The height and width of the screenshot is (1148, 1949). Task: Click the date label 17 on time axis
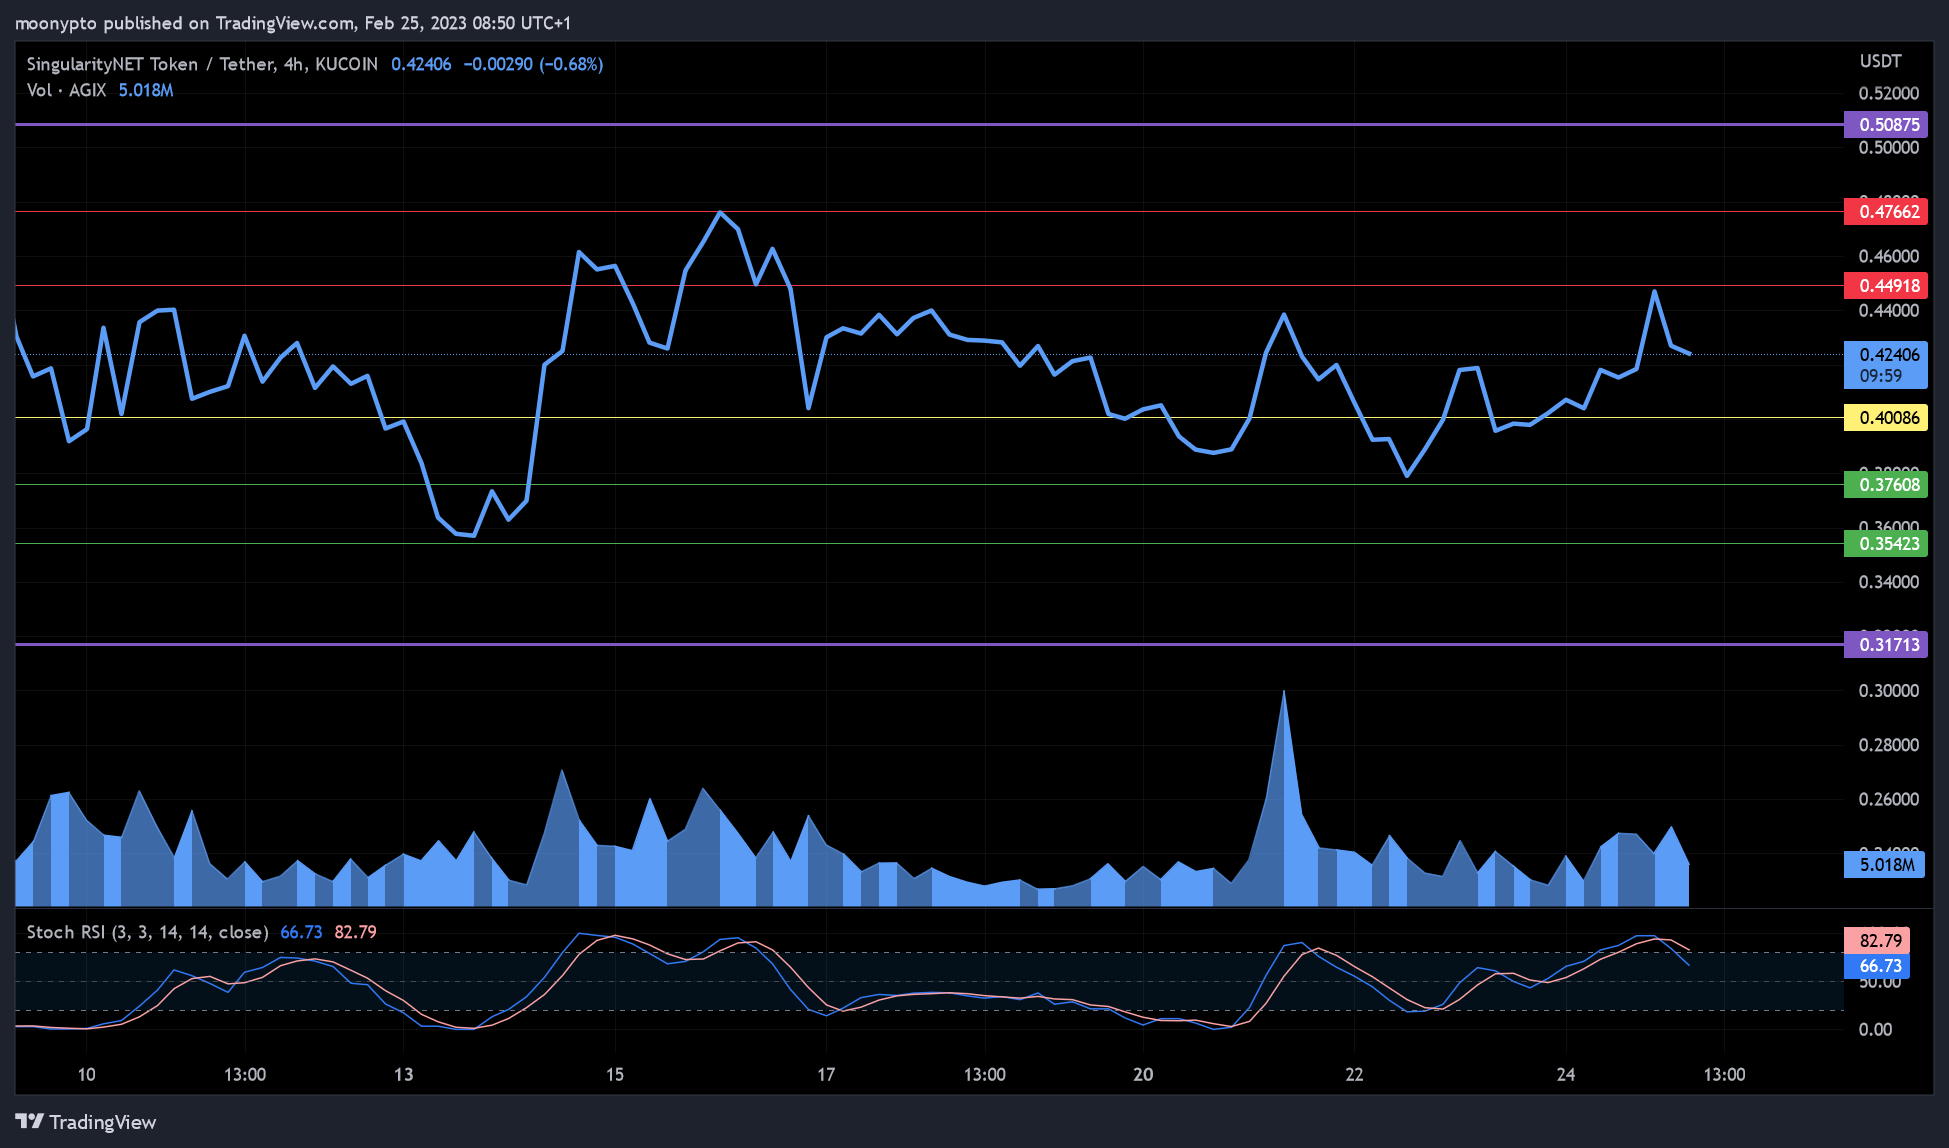click(x=826, y=1075)
